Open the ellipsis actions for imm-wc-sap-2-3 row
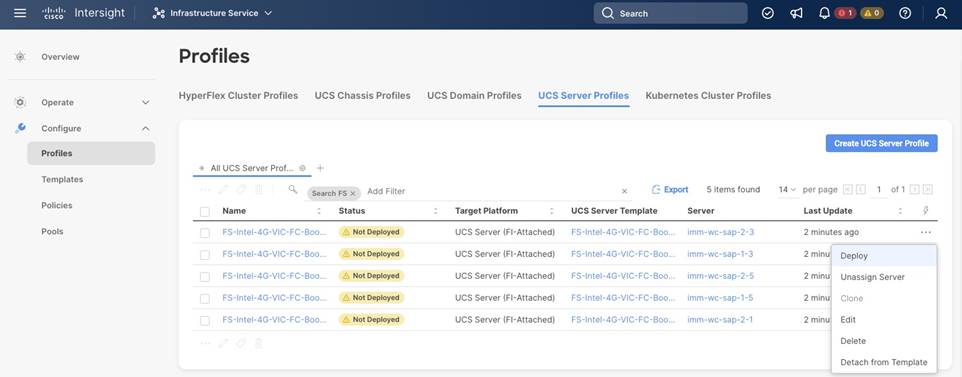 [x=926, y=232]
